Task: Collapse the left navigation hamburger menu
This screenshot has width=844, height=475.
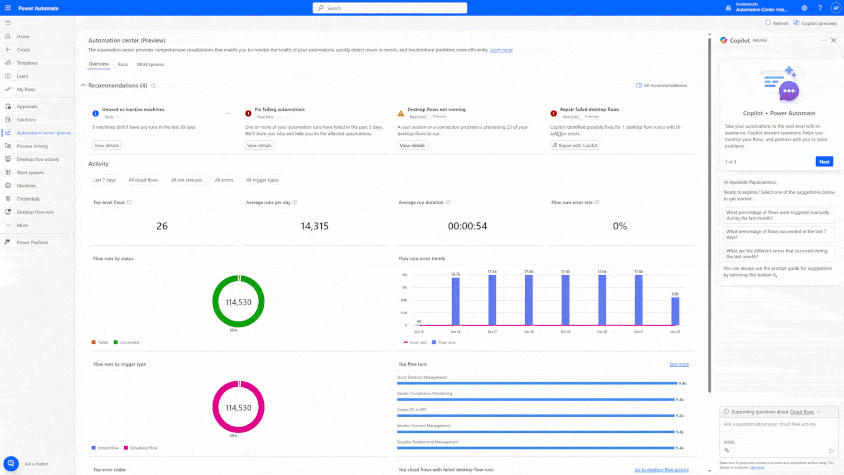Action: click(9, 22)
